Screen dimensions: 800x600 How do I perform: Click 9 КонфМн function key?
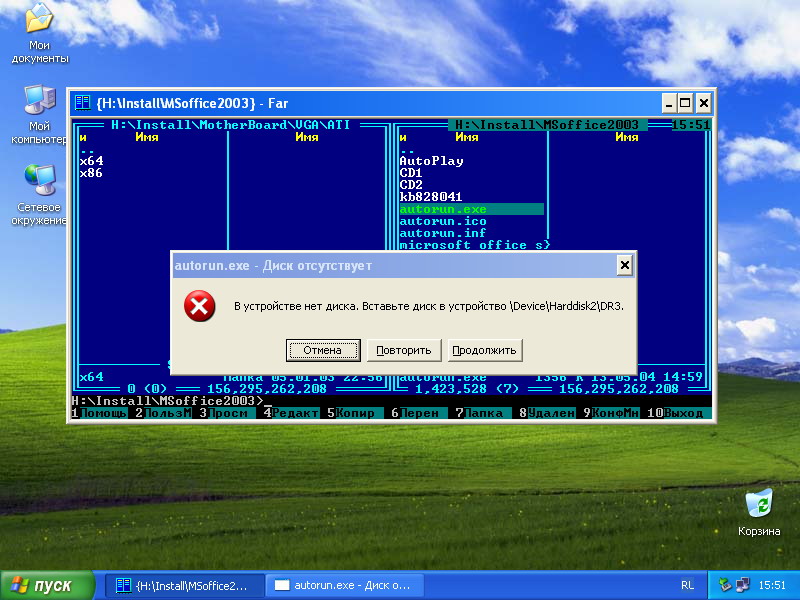pyautogui.click(x=611, y=413)
